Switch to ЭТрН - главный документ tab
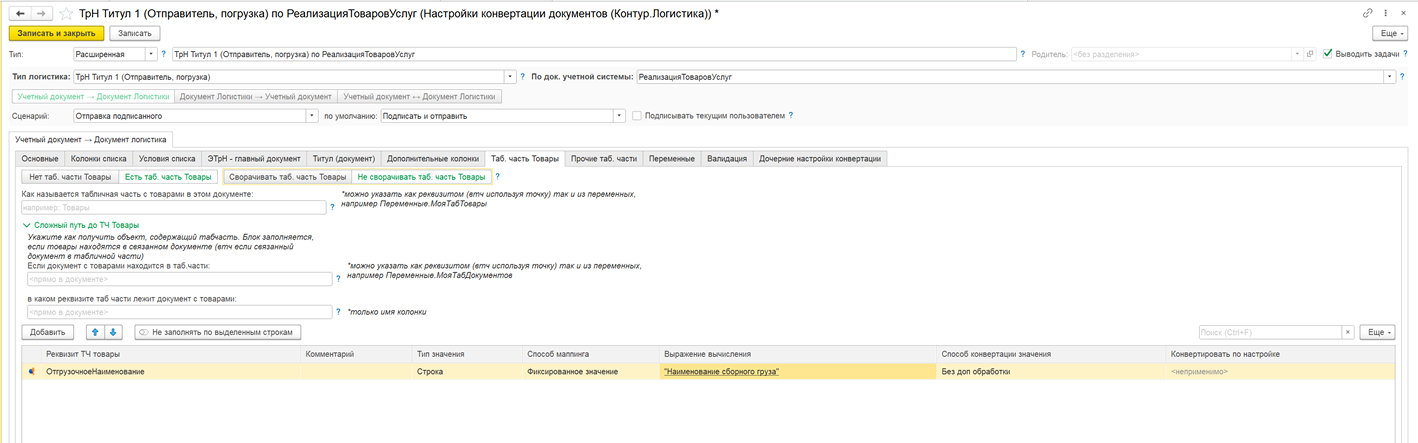1418x443 pixels. point(253,158)
